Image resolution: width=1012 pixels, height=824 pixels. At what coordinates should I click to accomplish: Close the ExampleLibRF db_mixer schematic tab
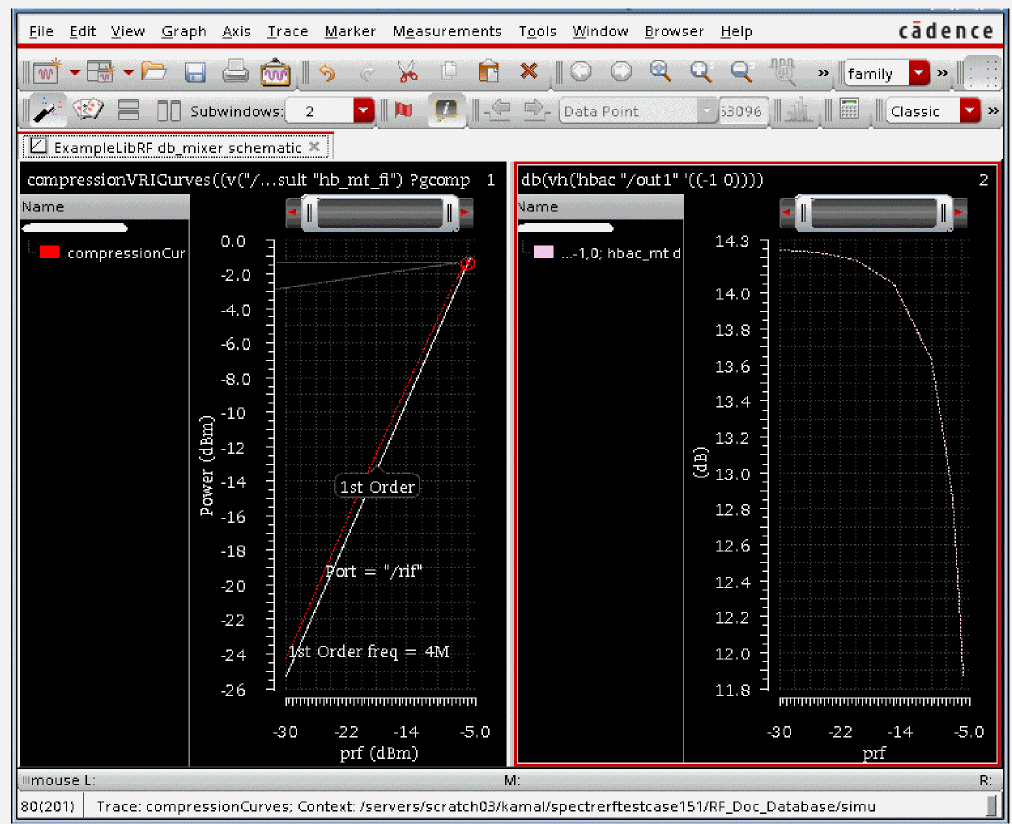tap(314, 147)
